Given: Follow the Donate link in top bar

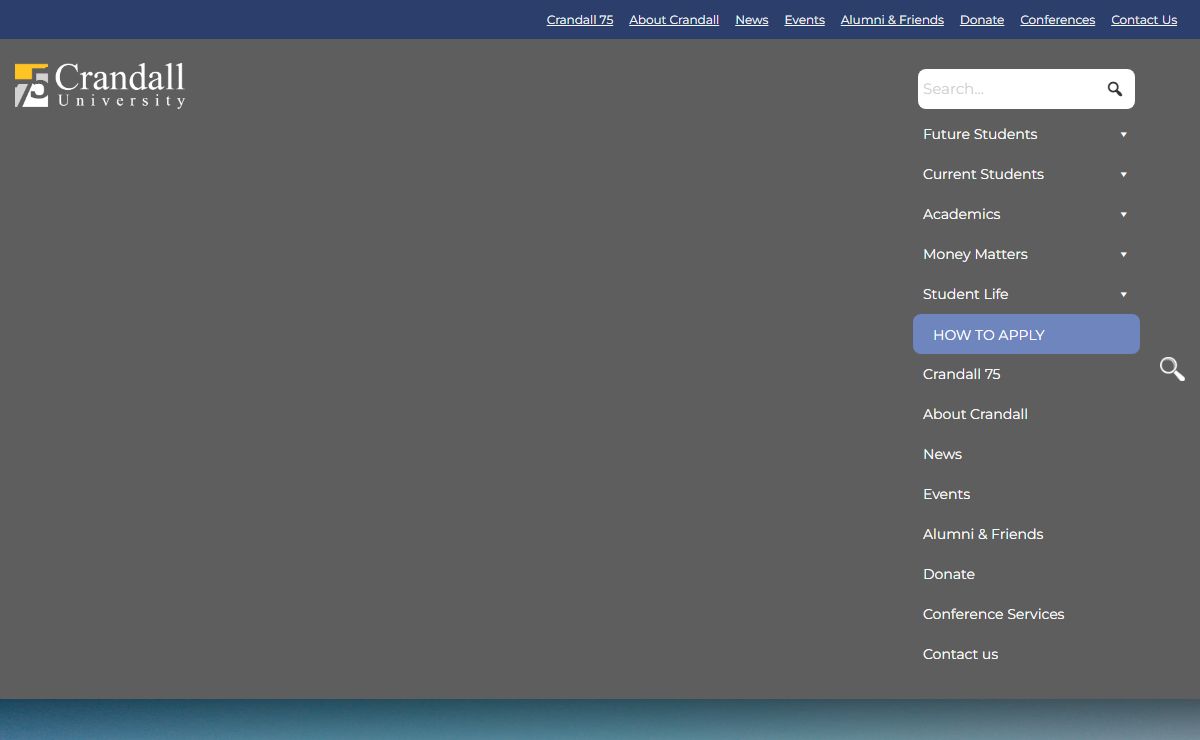Looking at the screenshot, I should tap(982, 20).
